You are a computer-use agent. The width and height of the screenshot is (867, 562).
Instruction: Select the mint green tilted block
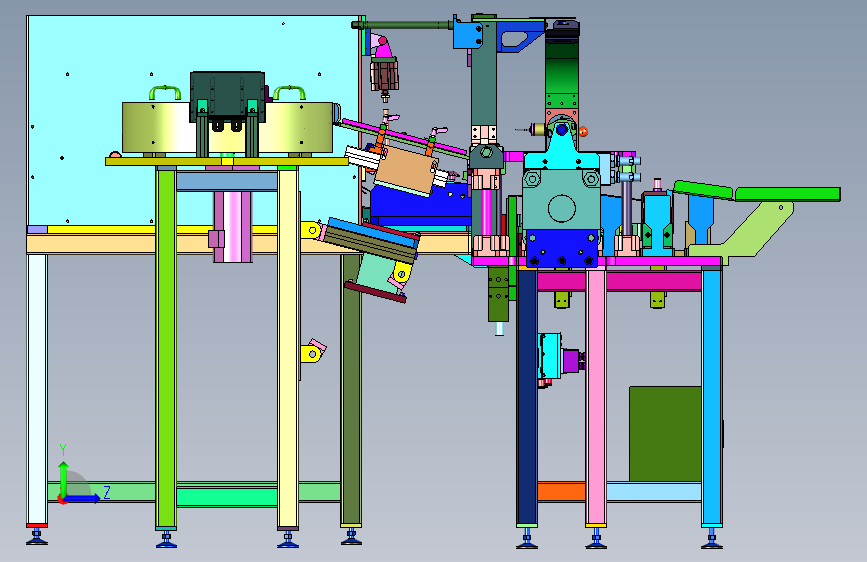pyautogui.click(x=376, y=275)
